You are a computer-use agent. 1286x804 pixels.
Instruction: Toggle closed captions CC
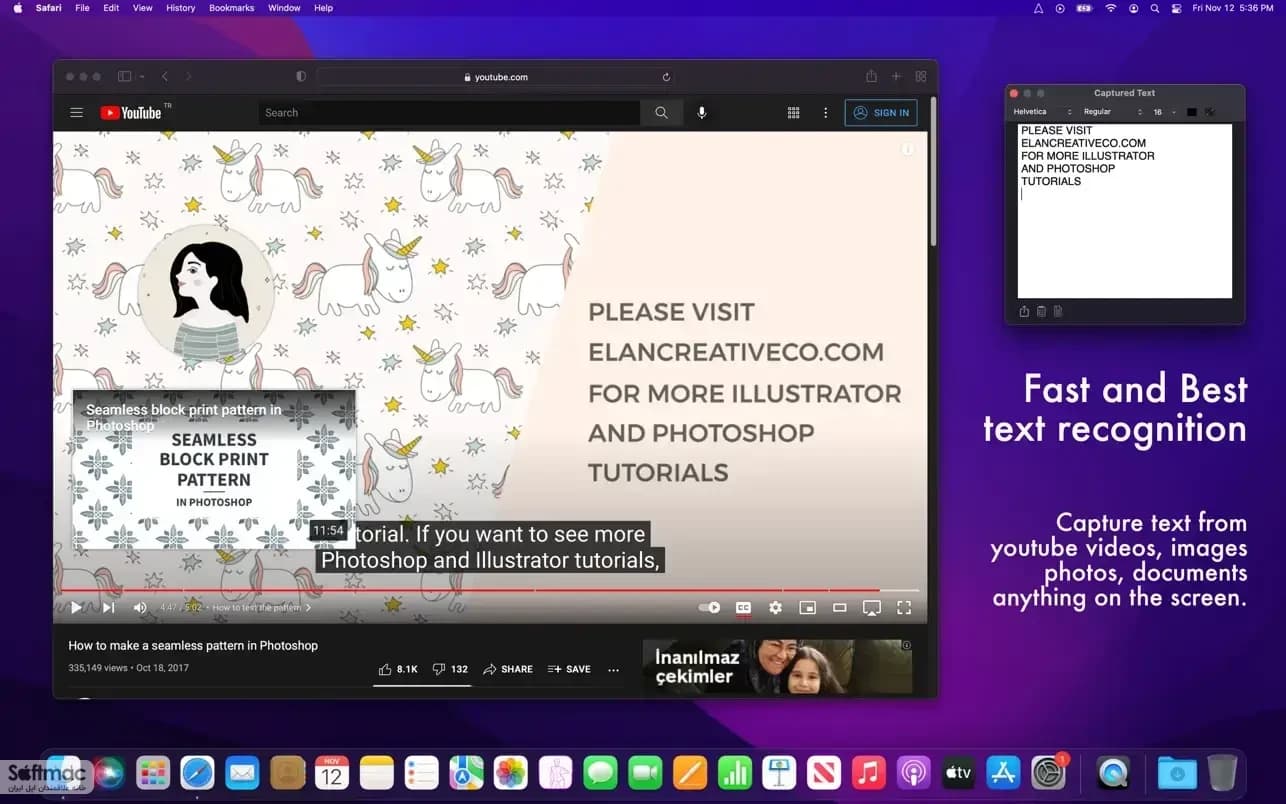743,607
